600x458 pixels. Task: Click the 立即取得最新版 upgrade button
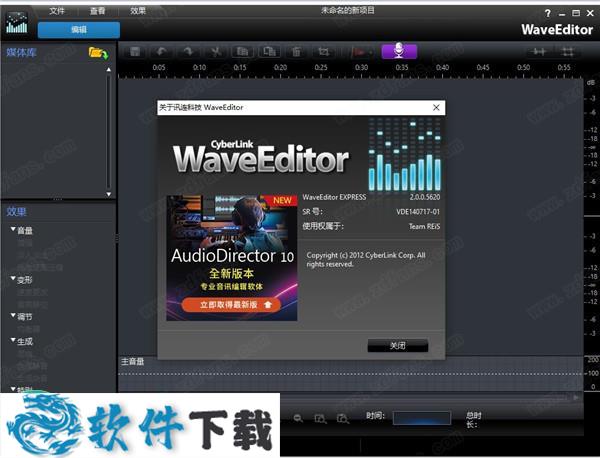point(232,305)
